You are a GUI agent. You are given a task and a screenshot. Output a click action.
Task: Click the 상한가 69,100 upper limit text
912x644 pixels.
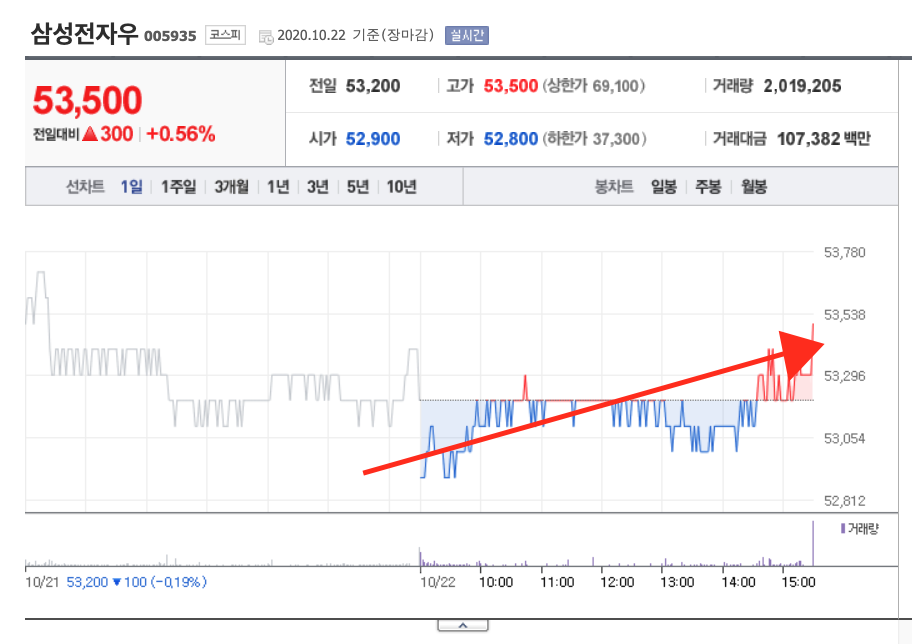(594, 86)
